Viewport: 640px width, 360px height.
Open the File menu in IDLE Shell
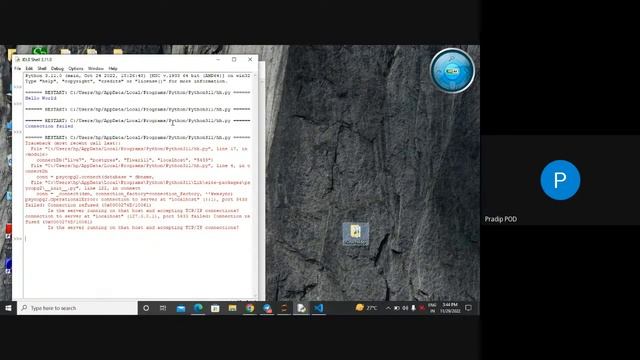tap(18, 69)
